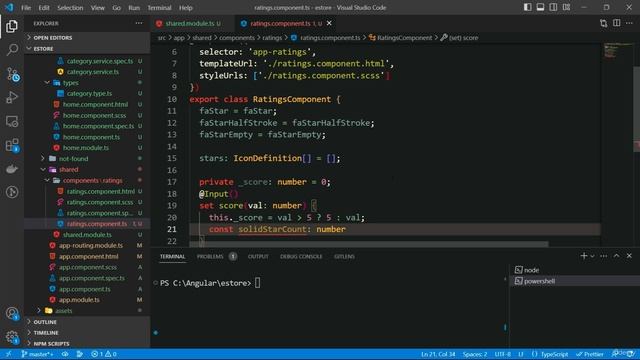Open the Source Control view

tap(12, 74)
